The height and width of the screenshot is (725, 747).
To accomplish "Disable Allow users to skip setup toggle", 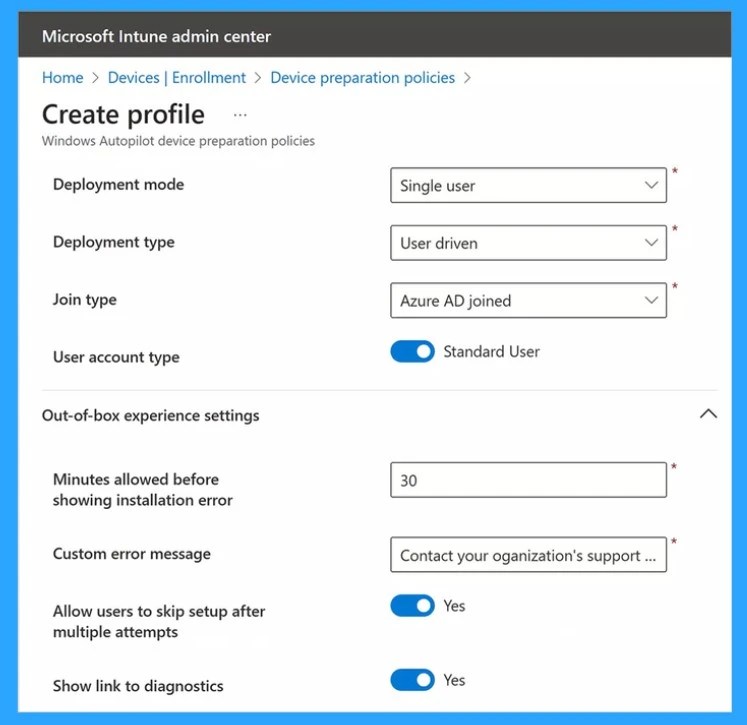I will point(413,606).
